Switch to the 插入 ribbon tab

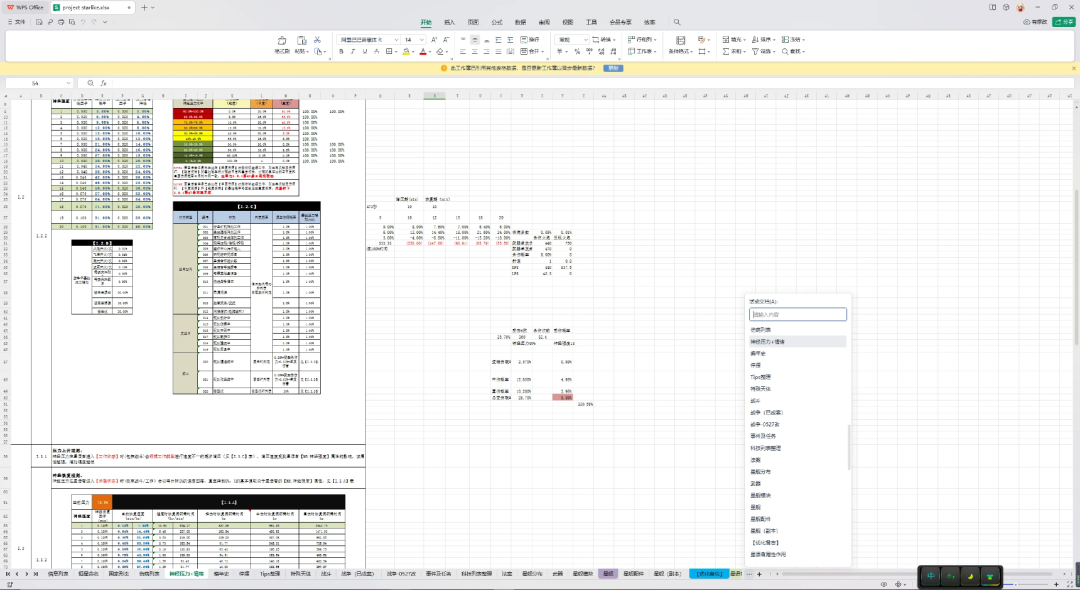click(x=449, y=22)
